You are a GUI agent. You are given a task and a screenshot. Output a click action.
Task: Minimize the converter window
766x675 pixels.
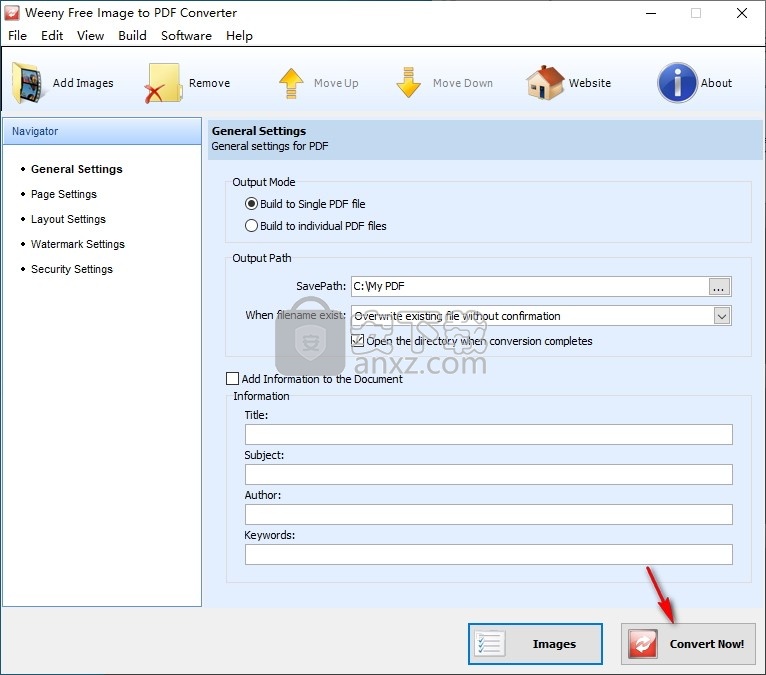click(651, 13)
